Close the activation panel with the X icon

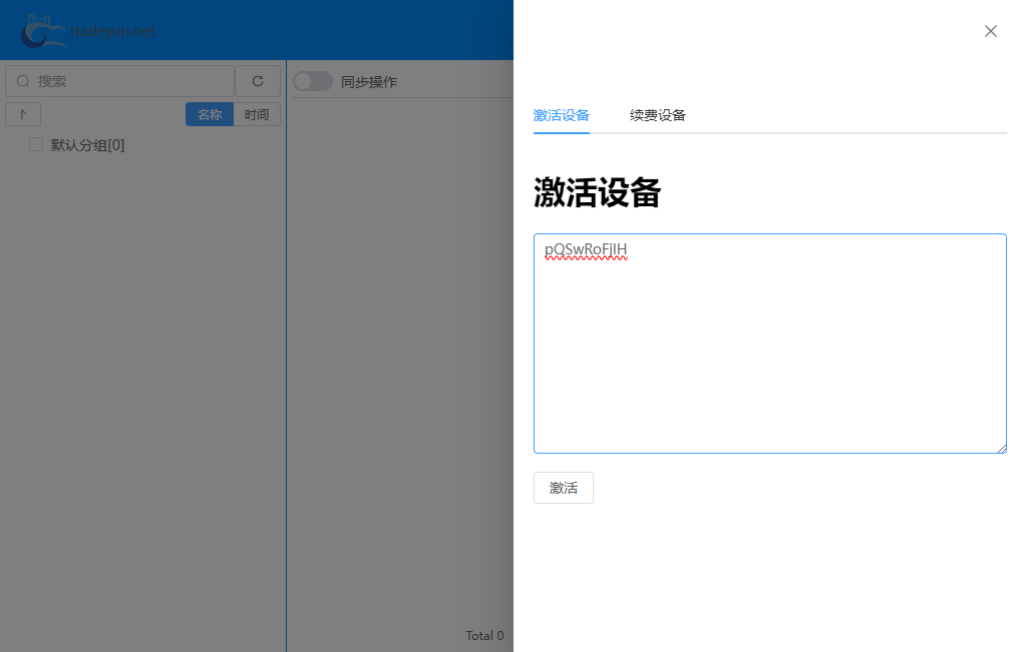pyautogui.click(x=990, y=31)
